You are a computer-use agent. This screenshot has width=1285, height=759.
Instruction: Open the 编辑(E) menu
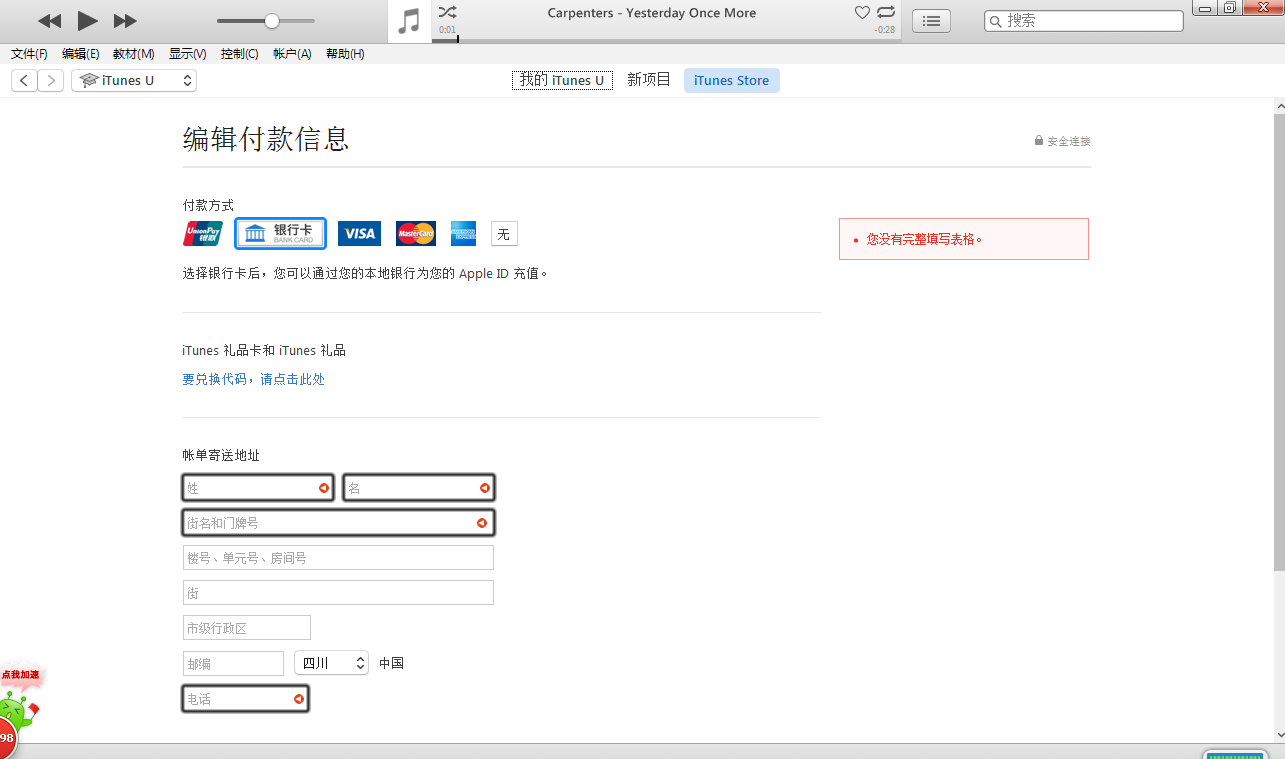point(80,54)
